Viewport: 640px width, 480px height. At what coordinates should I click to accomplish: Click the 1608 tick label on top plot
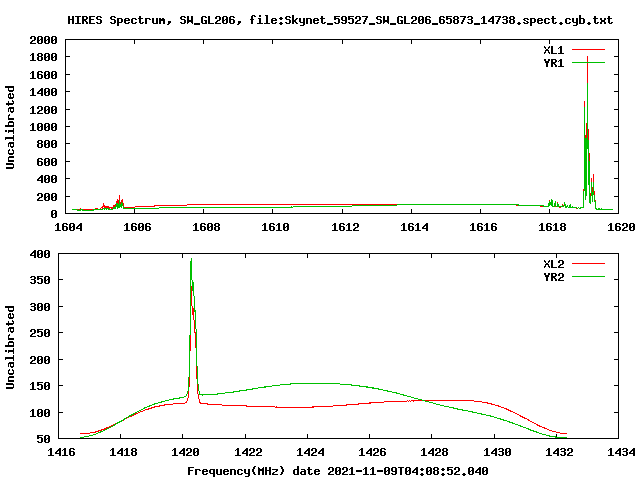(x=206, y=227)
